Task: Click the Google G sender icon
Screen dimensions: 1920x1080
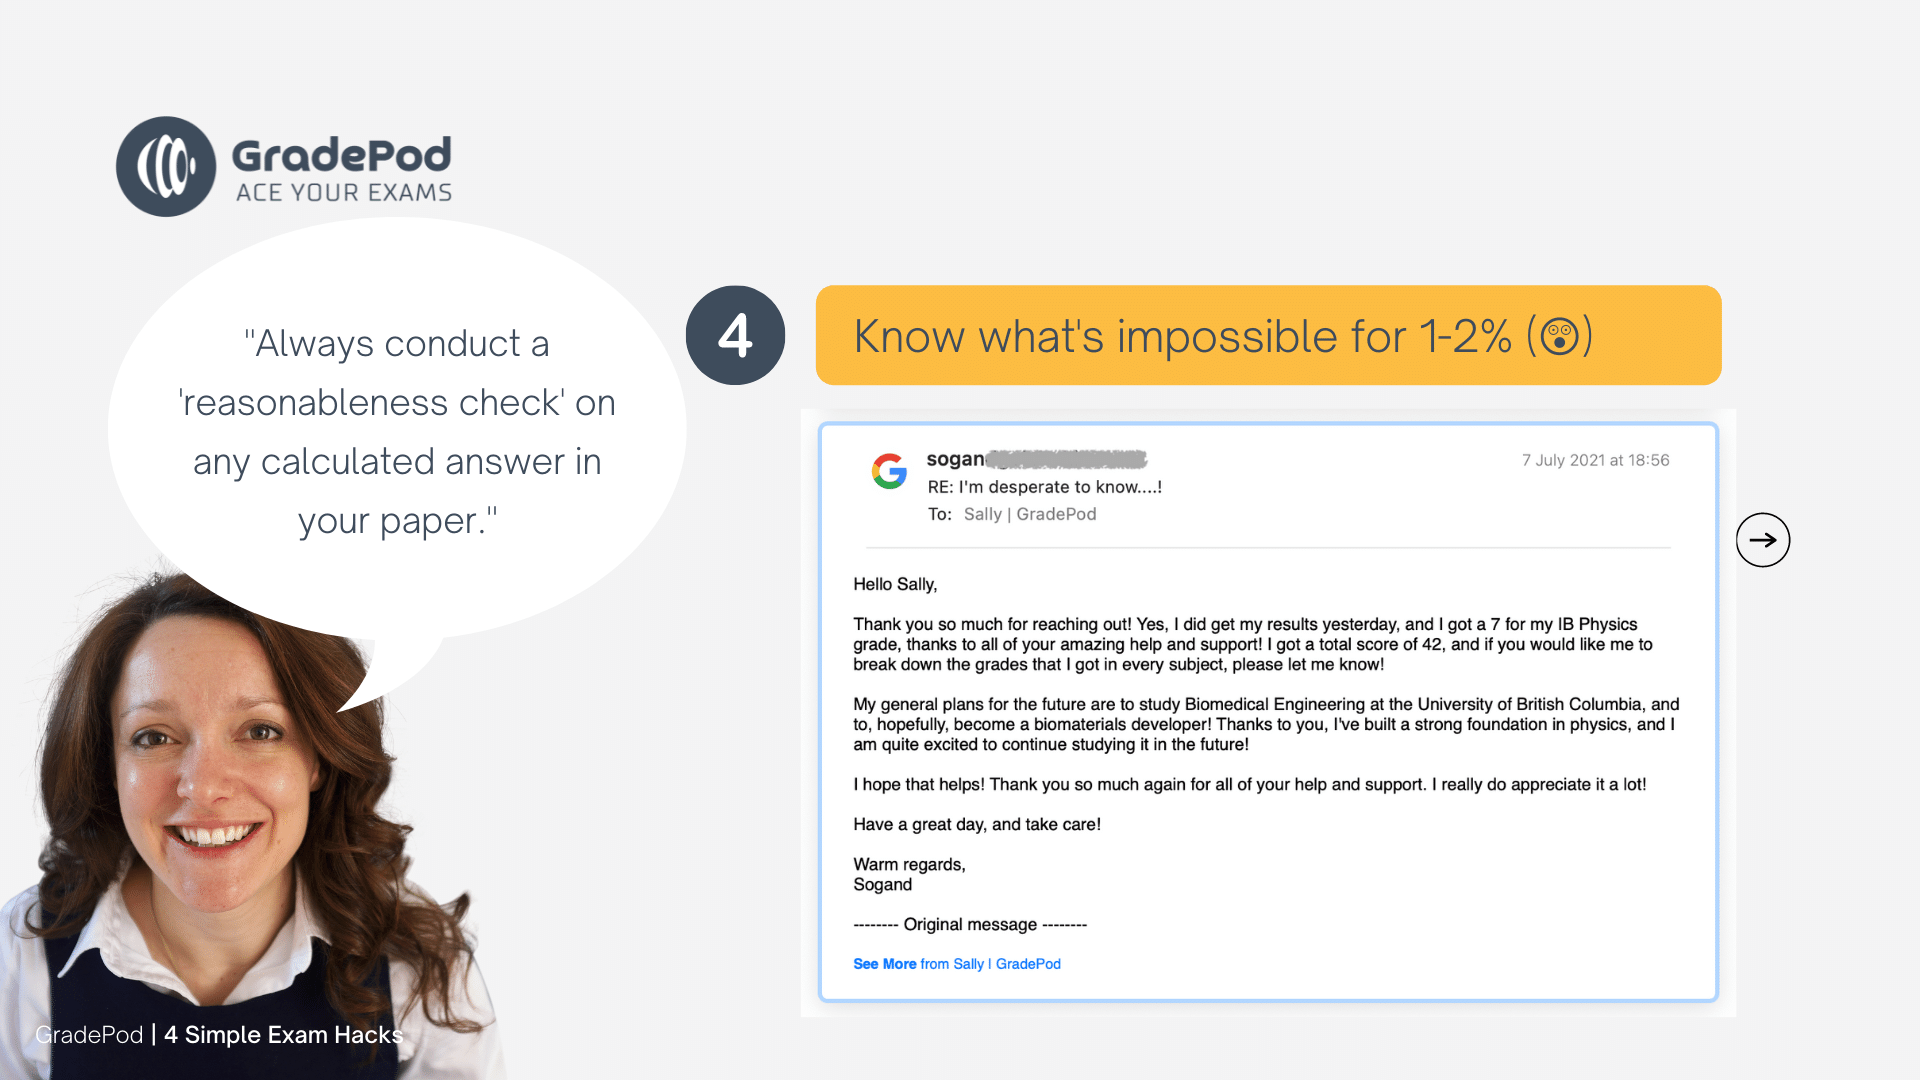Action: (889, 471)
